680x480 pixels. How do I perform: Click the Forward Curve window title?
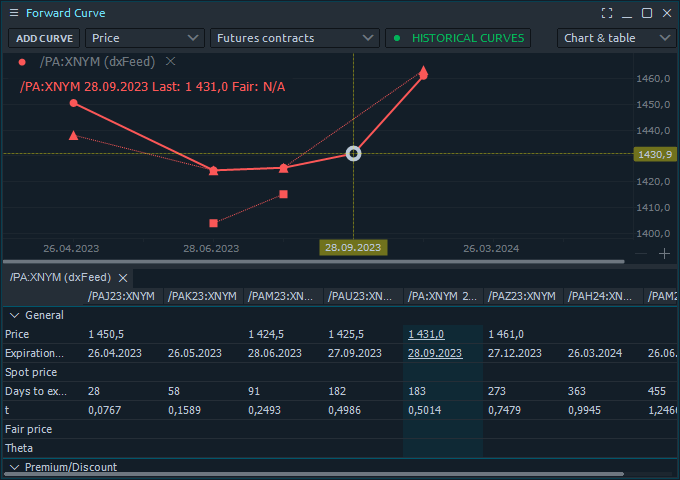point(65,13)
